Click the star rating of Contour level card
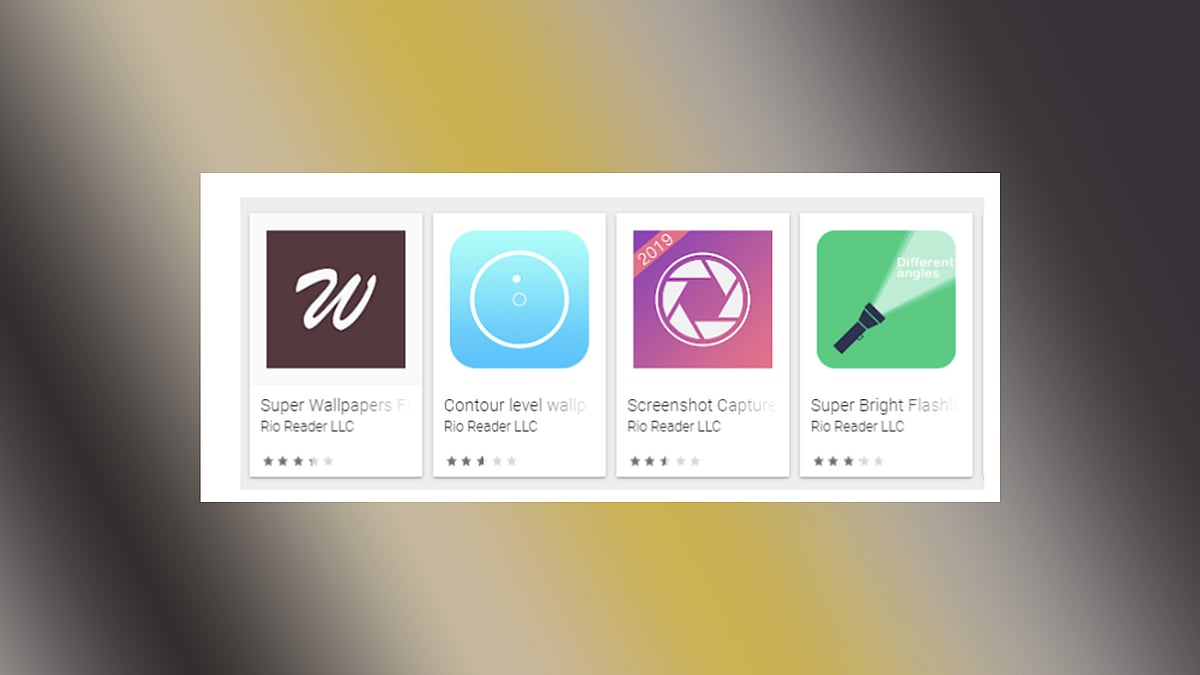The image size is (1200, 675). (x=482, y=461)
